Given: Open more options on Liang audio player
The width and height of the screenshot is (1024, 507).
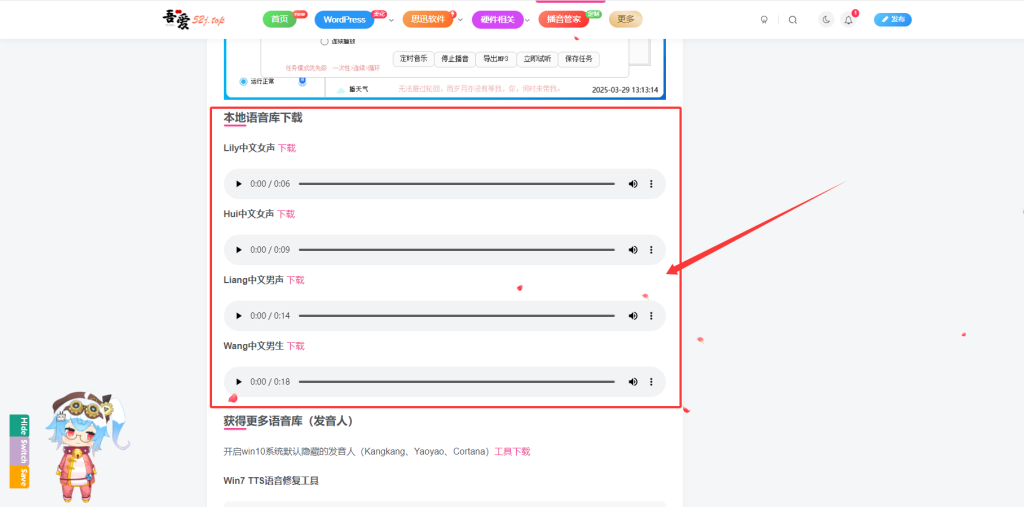Looking at the screenshot, I should pyautogui.click(x=651, y=316).
